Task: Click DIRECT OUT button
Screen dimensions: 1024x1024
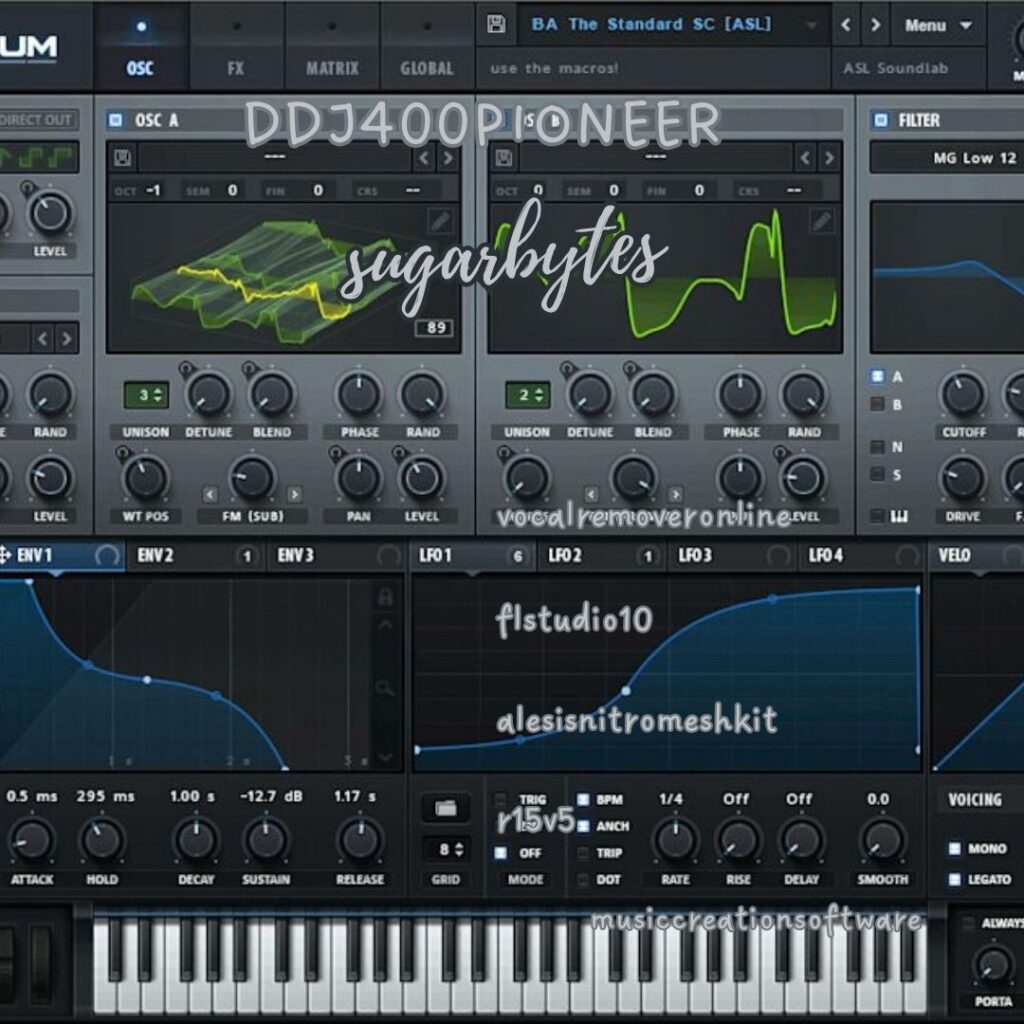Action: (x=37, y=120)
